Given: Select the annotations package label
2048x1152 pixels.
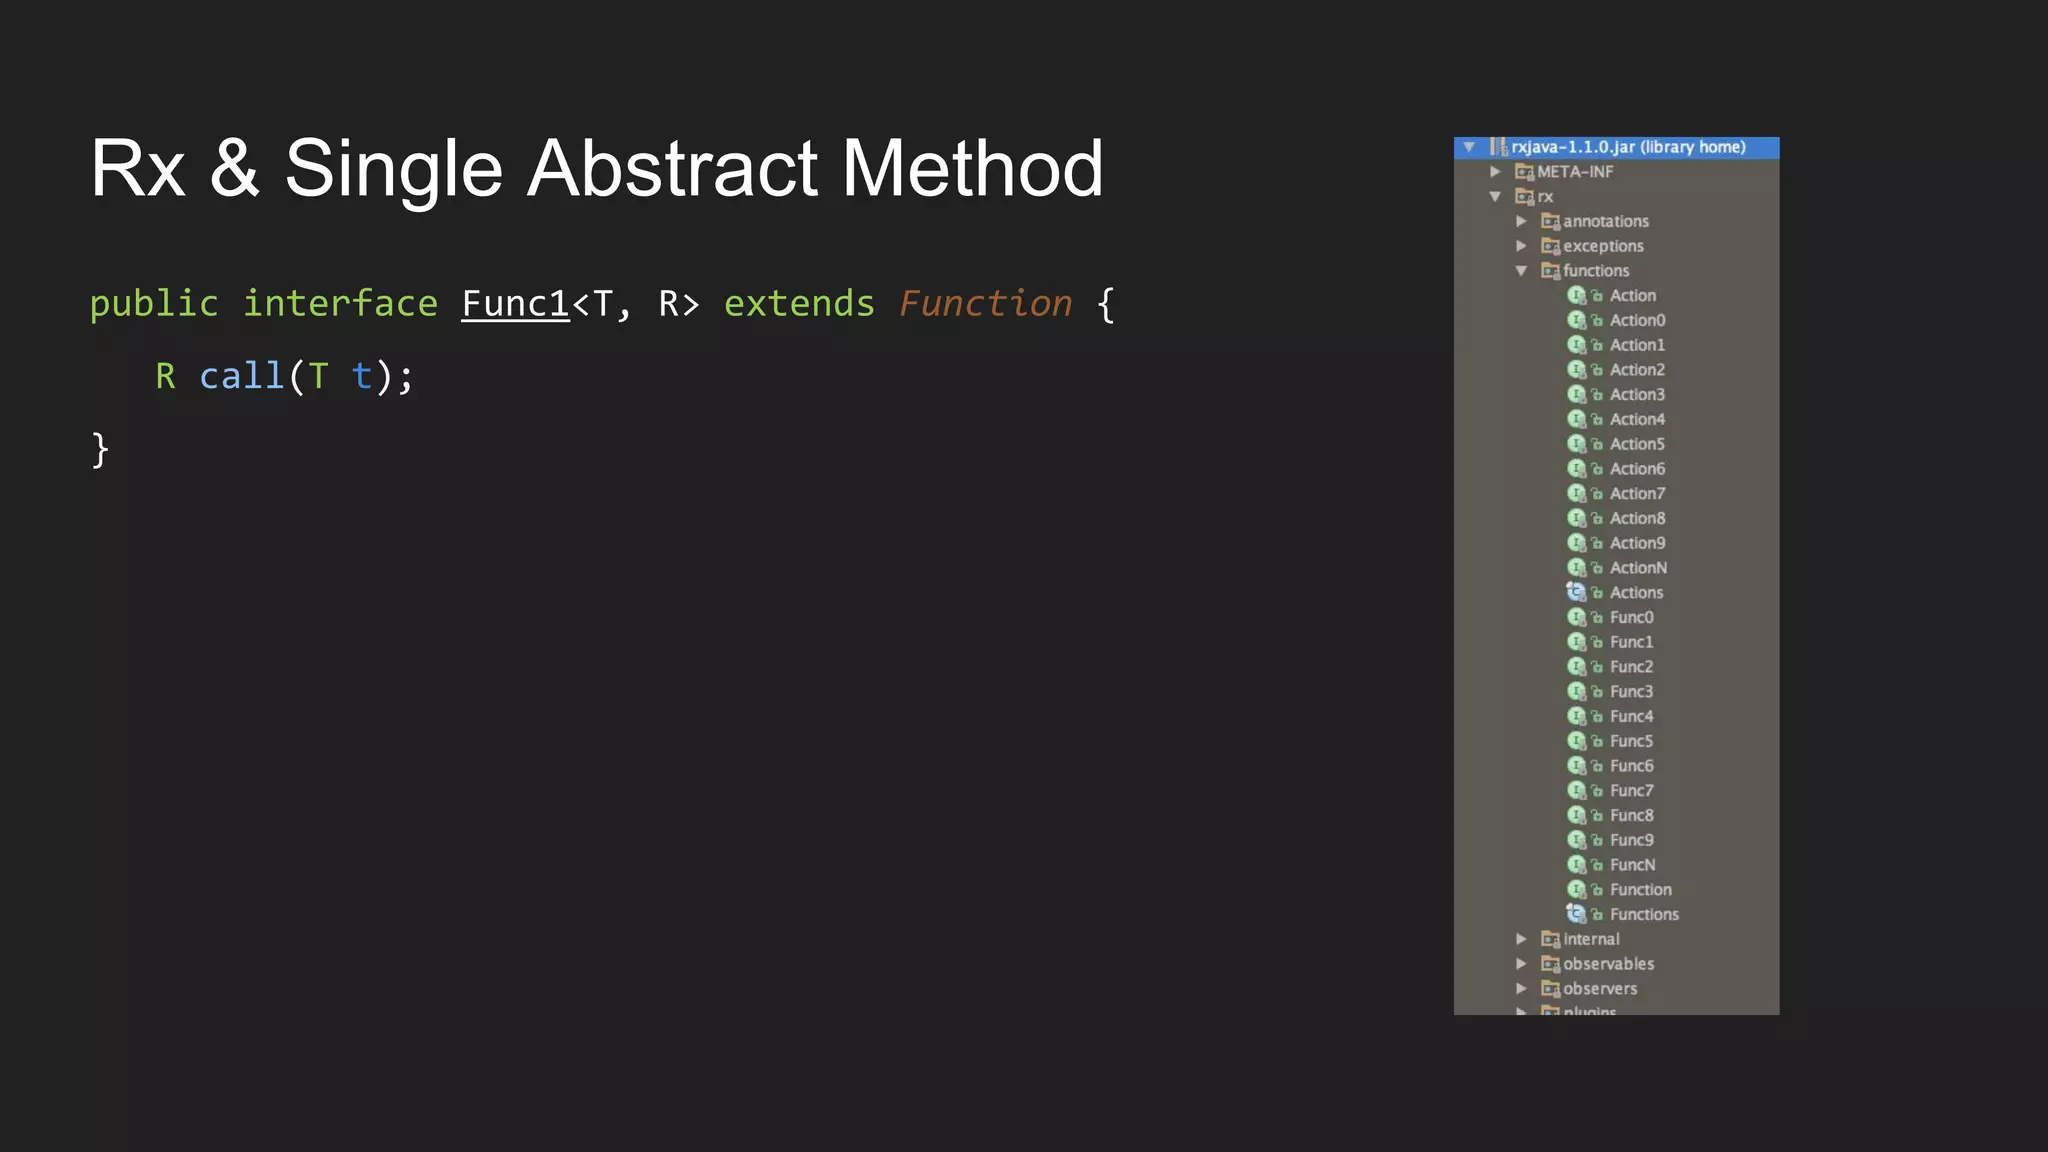Looking at the screenshot, I should pos(1606,221).
